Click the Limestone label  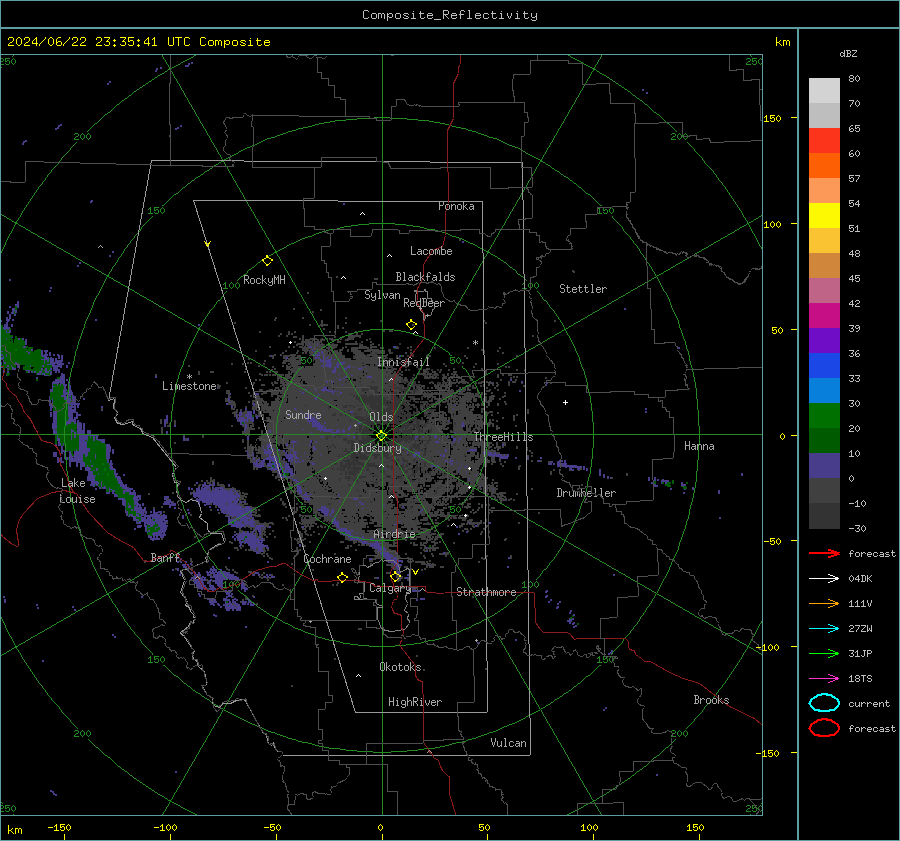[189, 386]
